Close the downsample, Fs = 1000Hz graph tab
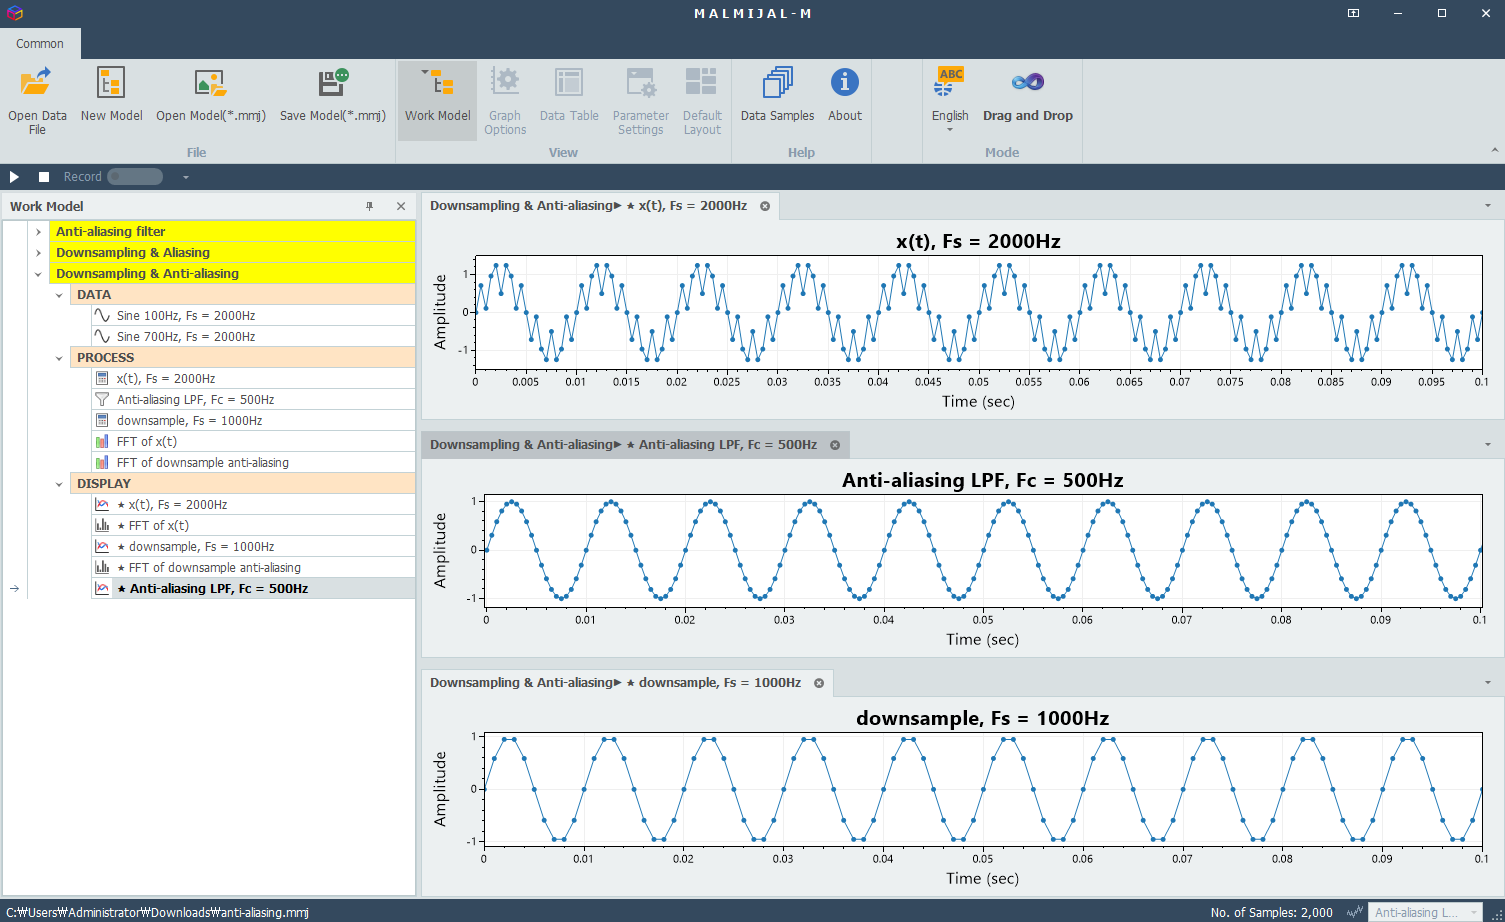The image size is (1505, 922). tap(819, 683)
